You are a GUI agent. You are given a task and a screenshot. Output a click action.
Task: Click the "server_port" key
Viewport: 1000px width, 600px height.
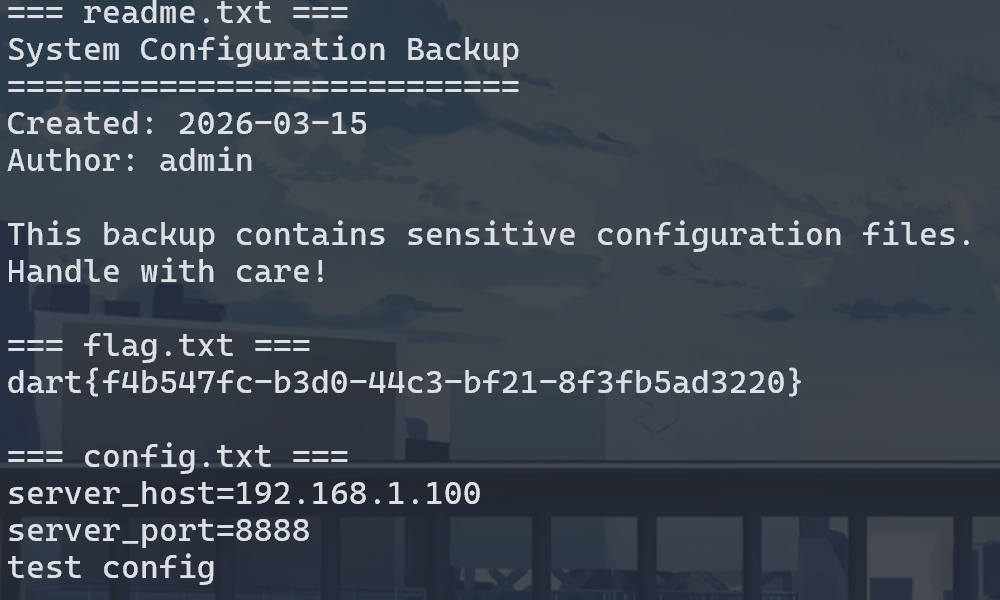[111, 531]
